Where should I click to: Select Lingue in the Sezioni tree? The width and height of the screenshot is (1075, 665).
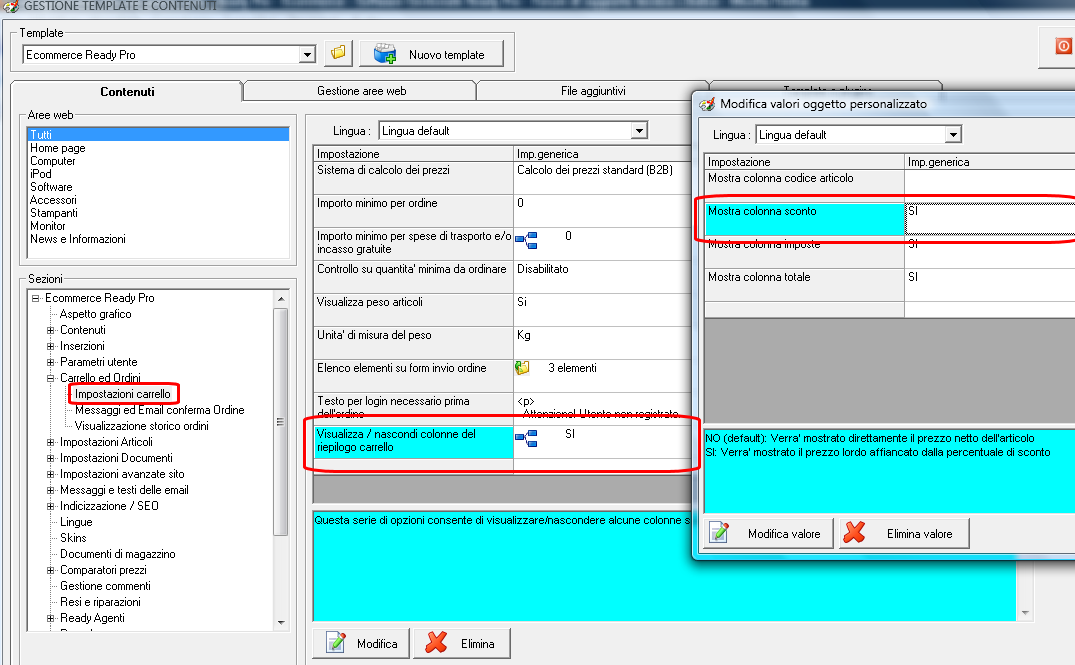75,522
